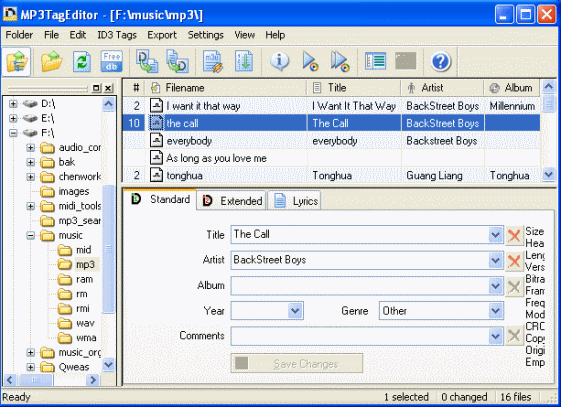Open the Folder menu

point(19,35)
